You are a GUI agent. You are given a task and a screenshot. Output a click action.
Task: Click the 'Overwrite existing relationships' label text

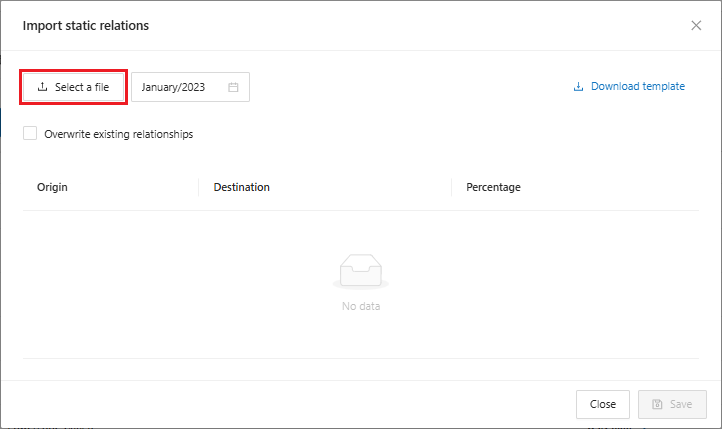pos(118,134)
